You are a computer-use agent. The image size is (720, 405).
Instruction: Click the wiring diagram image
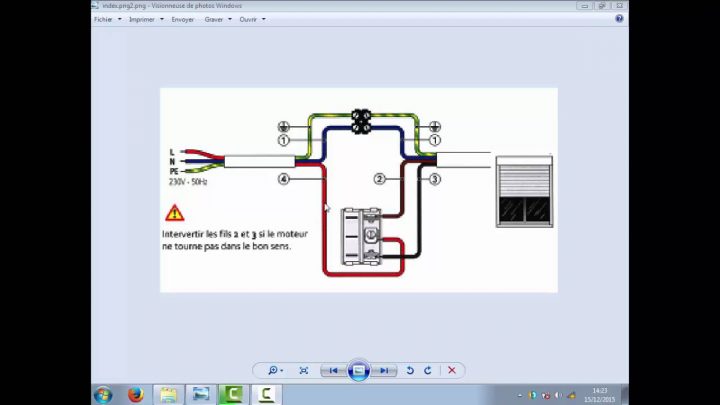[x=358, y=190]
